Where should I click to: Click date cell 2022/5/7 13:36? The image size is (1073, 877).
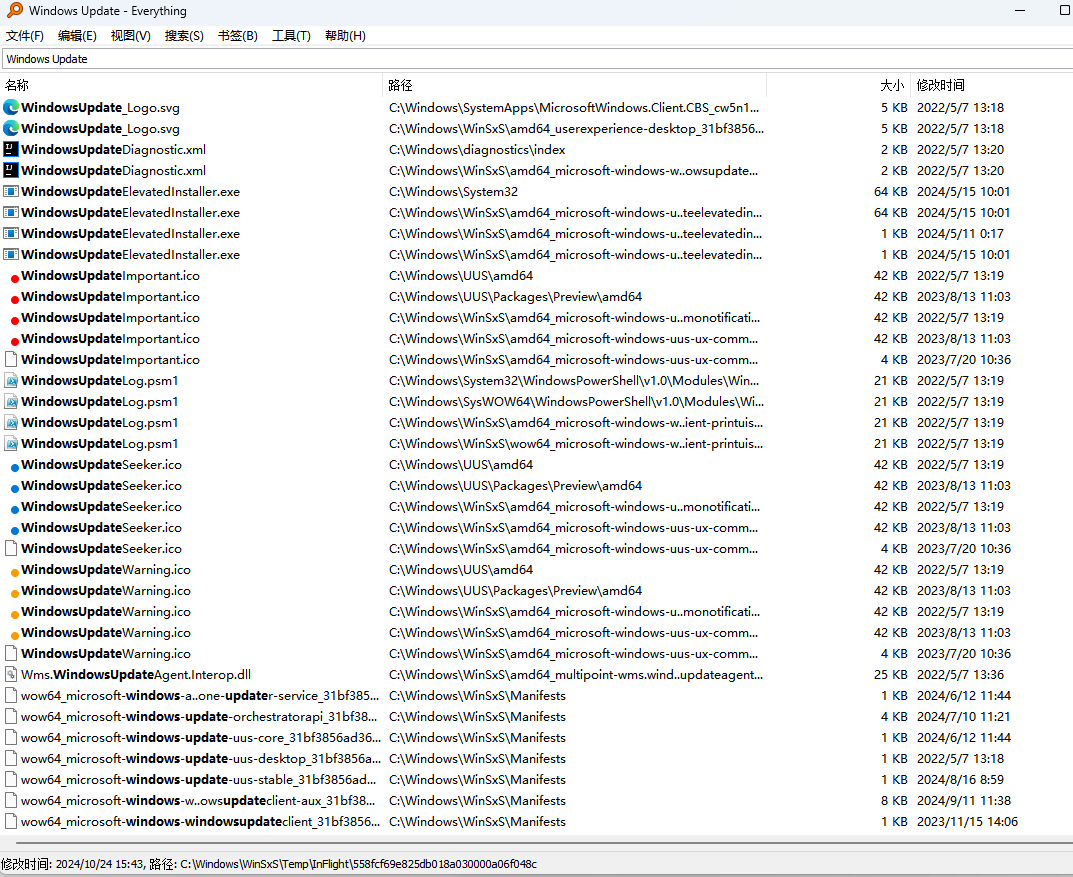click(960, 675)
